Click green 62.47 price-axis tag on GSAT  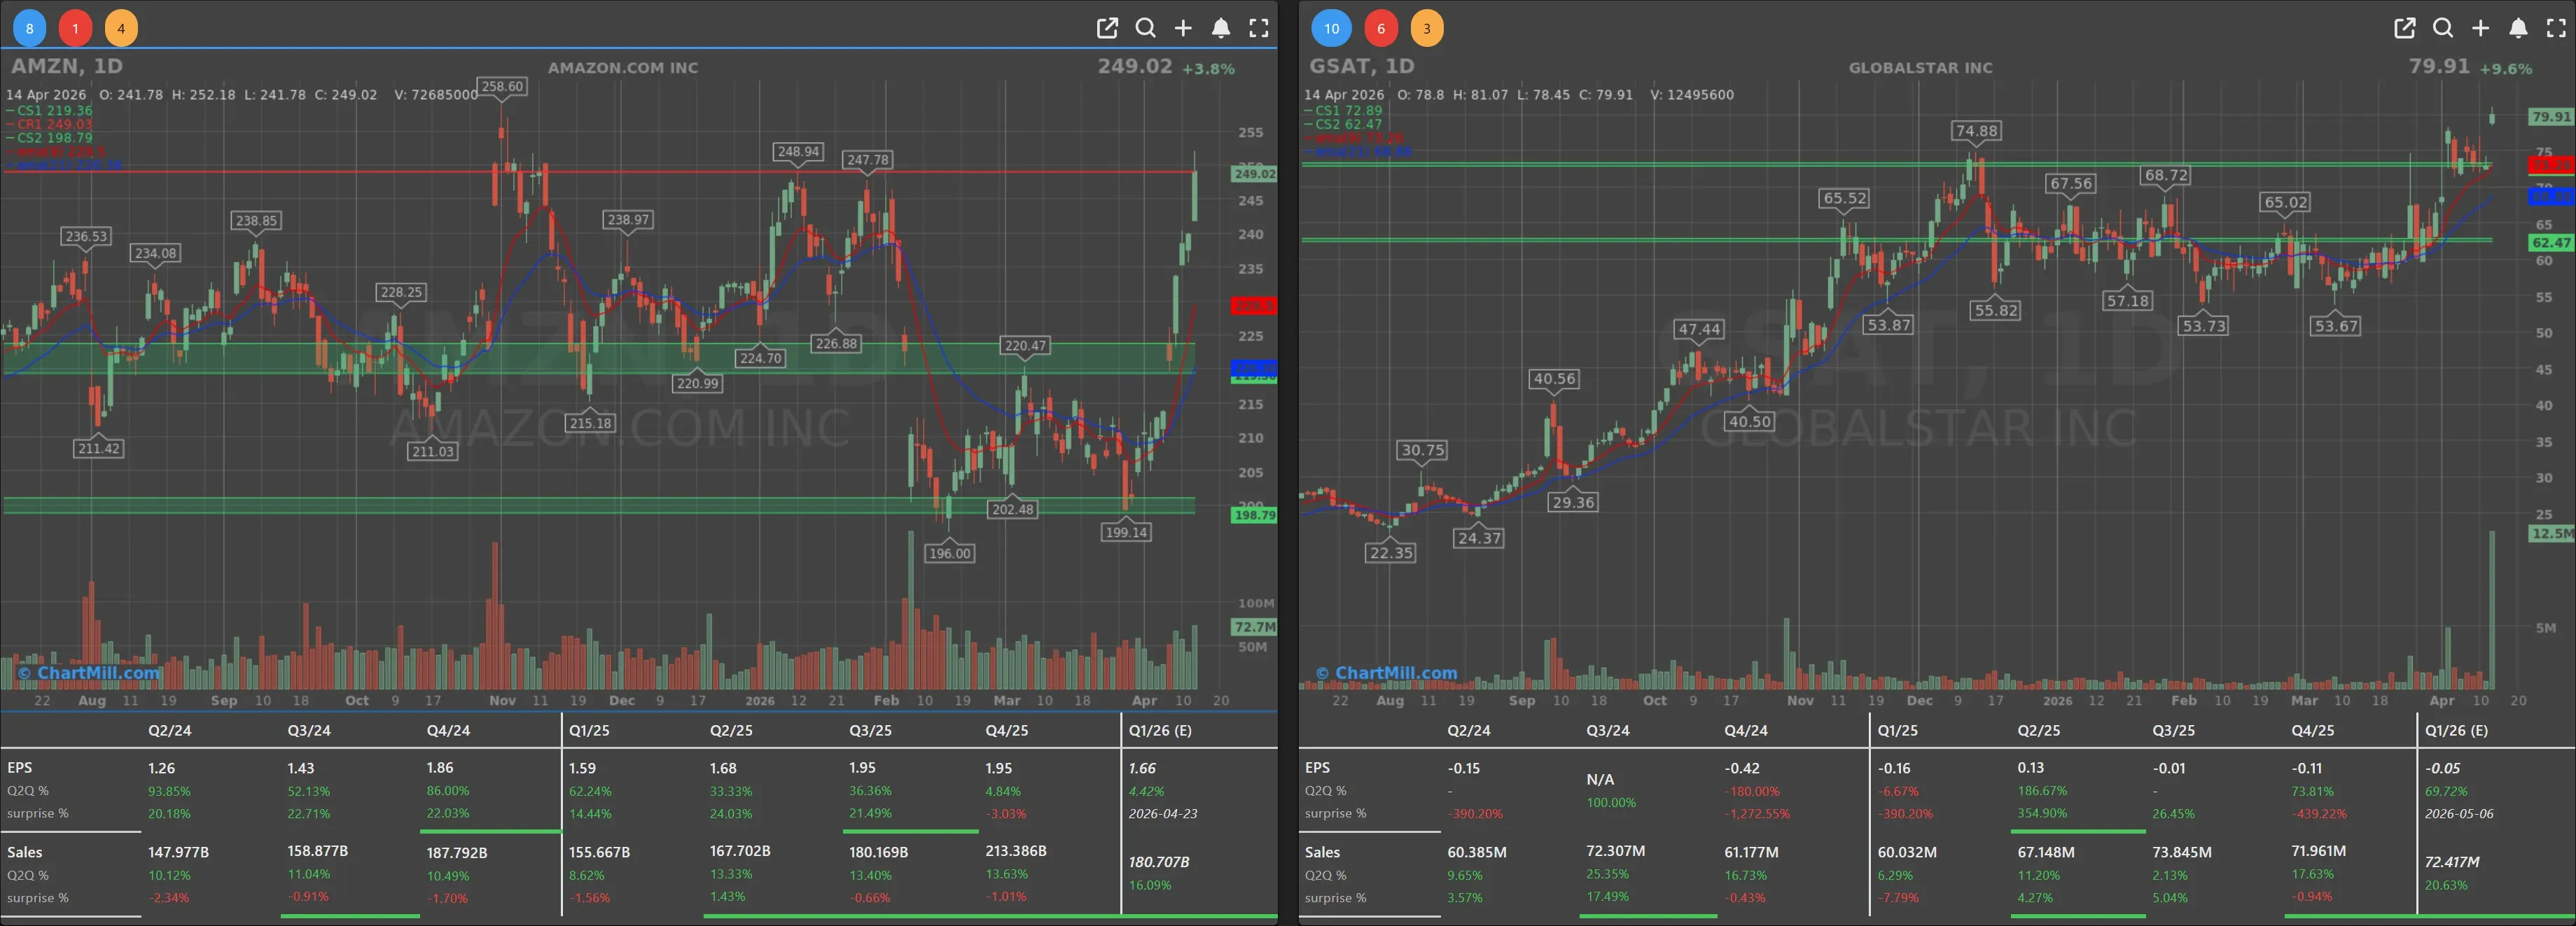(2551, 242)
